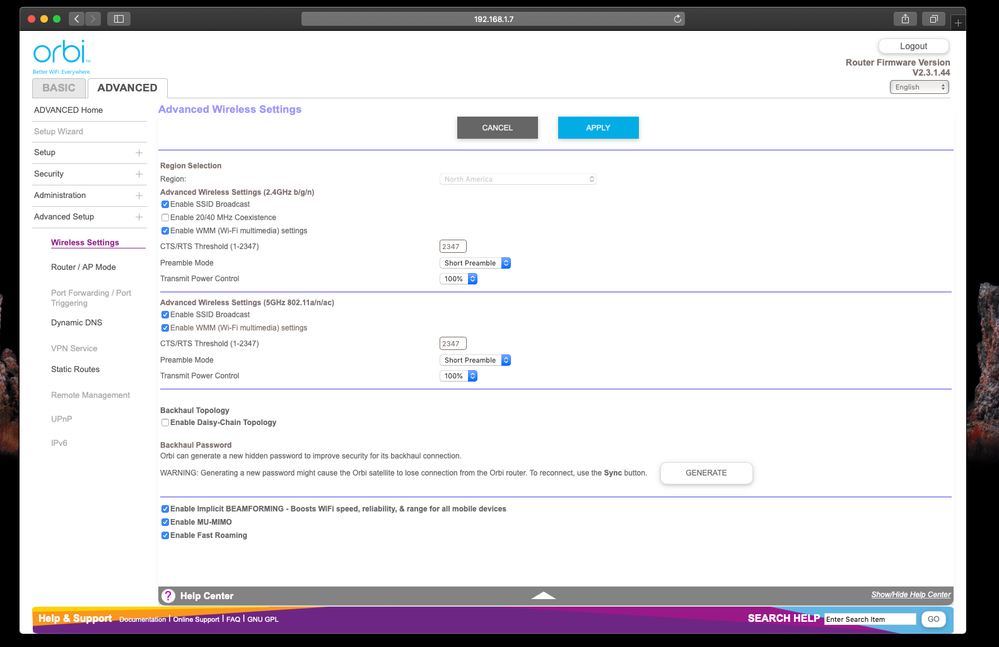Go back with Safari's back arrow
The width and height of the screenshot is (999, 647).
(76, 19)
